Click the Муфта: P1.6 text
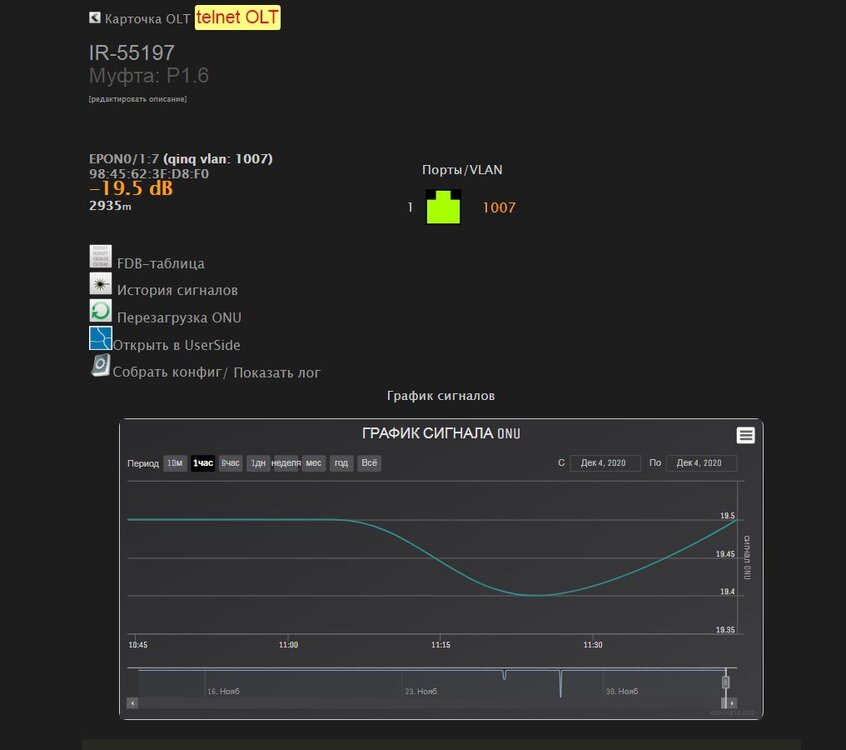 click(149, 76)
